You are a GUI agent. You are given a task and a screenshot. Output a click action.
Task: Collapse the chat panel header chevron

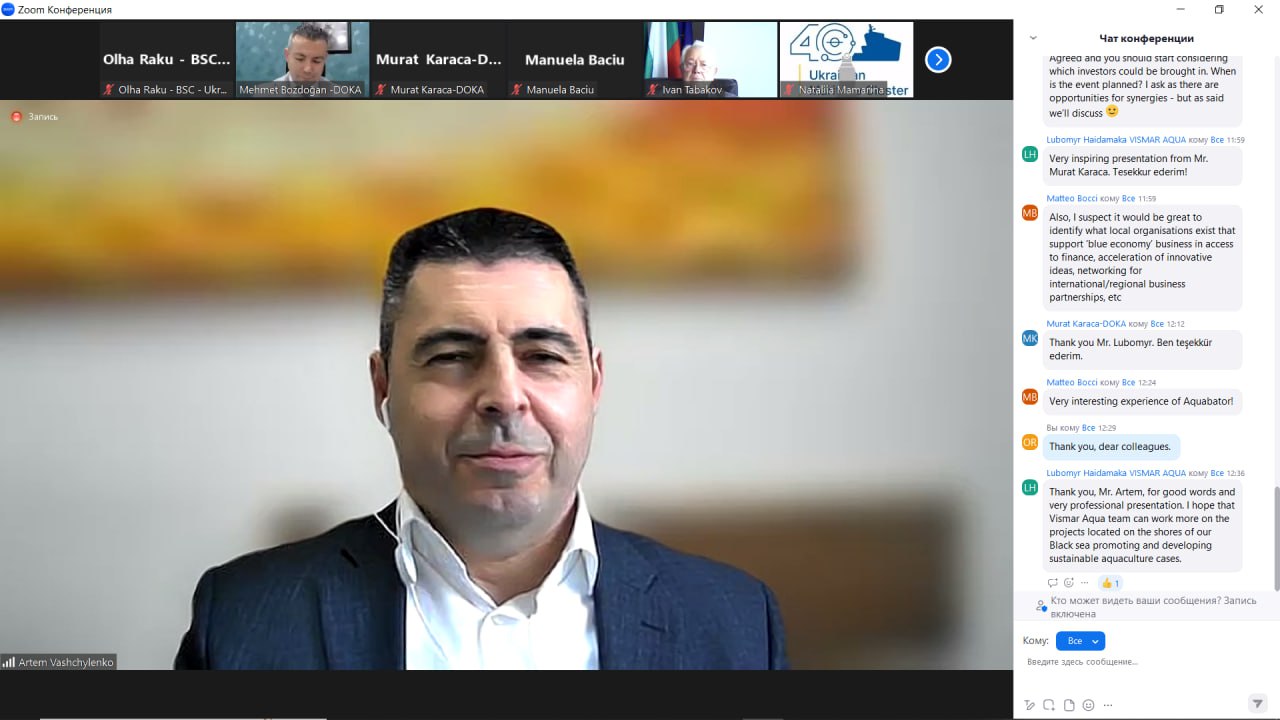tap(1033, 38)
